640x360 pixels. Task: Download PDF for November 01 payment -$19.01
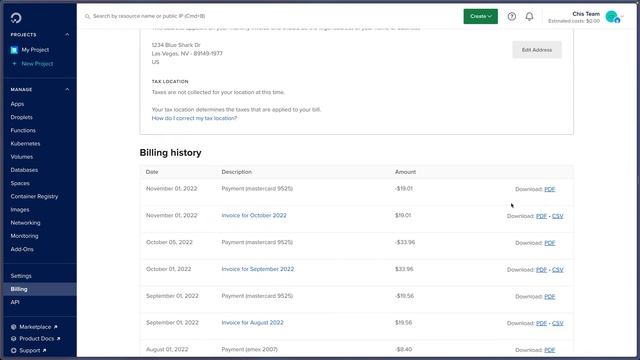(549, 189)
